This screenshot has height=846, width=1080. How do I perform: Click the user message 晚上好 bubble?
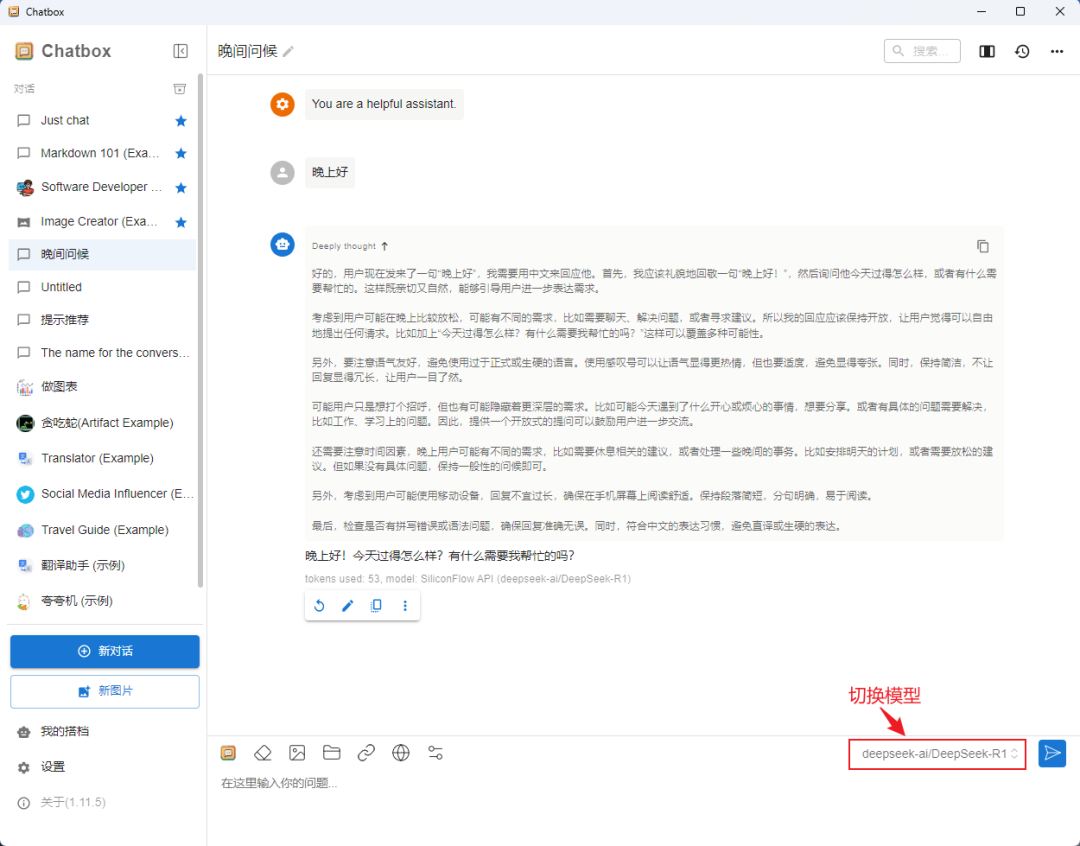pos(330,172)
